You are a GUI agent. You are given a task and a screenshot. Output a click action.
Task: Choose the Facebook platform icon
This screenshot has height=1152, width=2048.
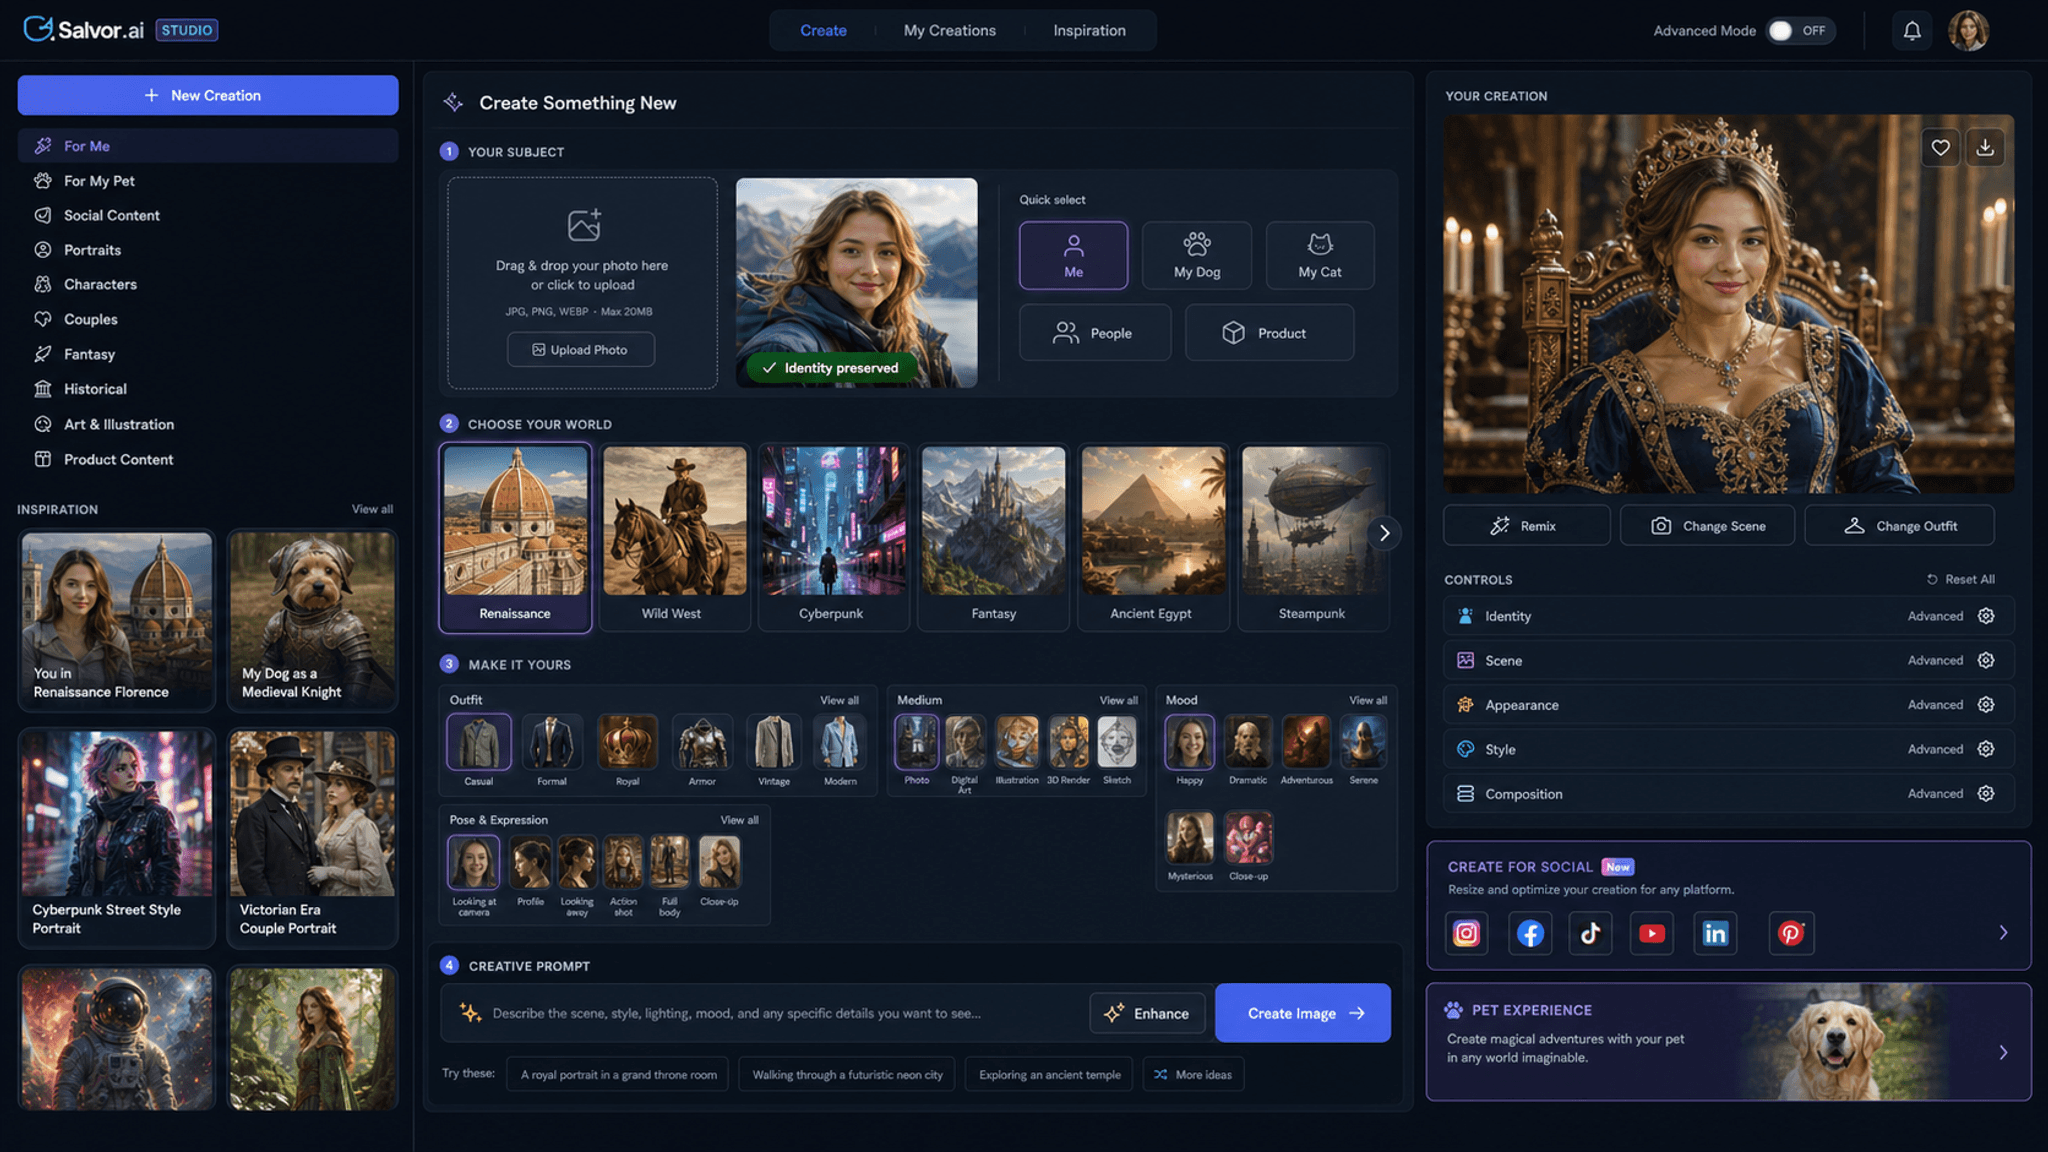tap(1530, 933)
